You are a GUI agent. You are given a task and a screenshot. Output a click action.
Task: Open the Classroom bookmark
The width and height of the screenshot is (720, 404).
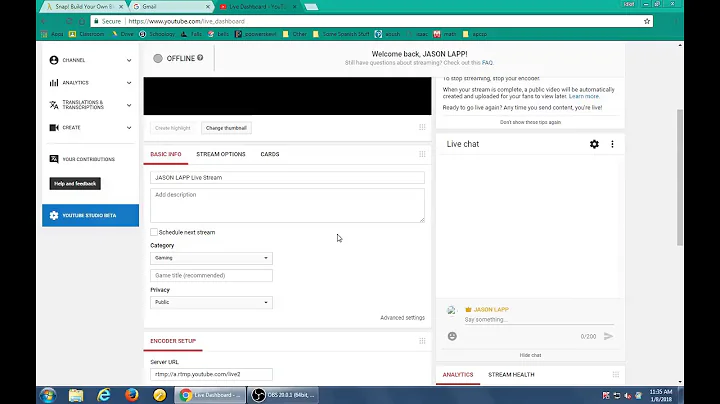[x=86, y=34]
